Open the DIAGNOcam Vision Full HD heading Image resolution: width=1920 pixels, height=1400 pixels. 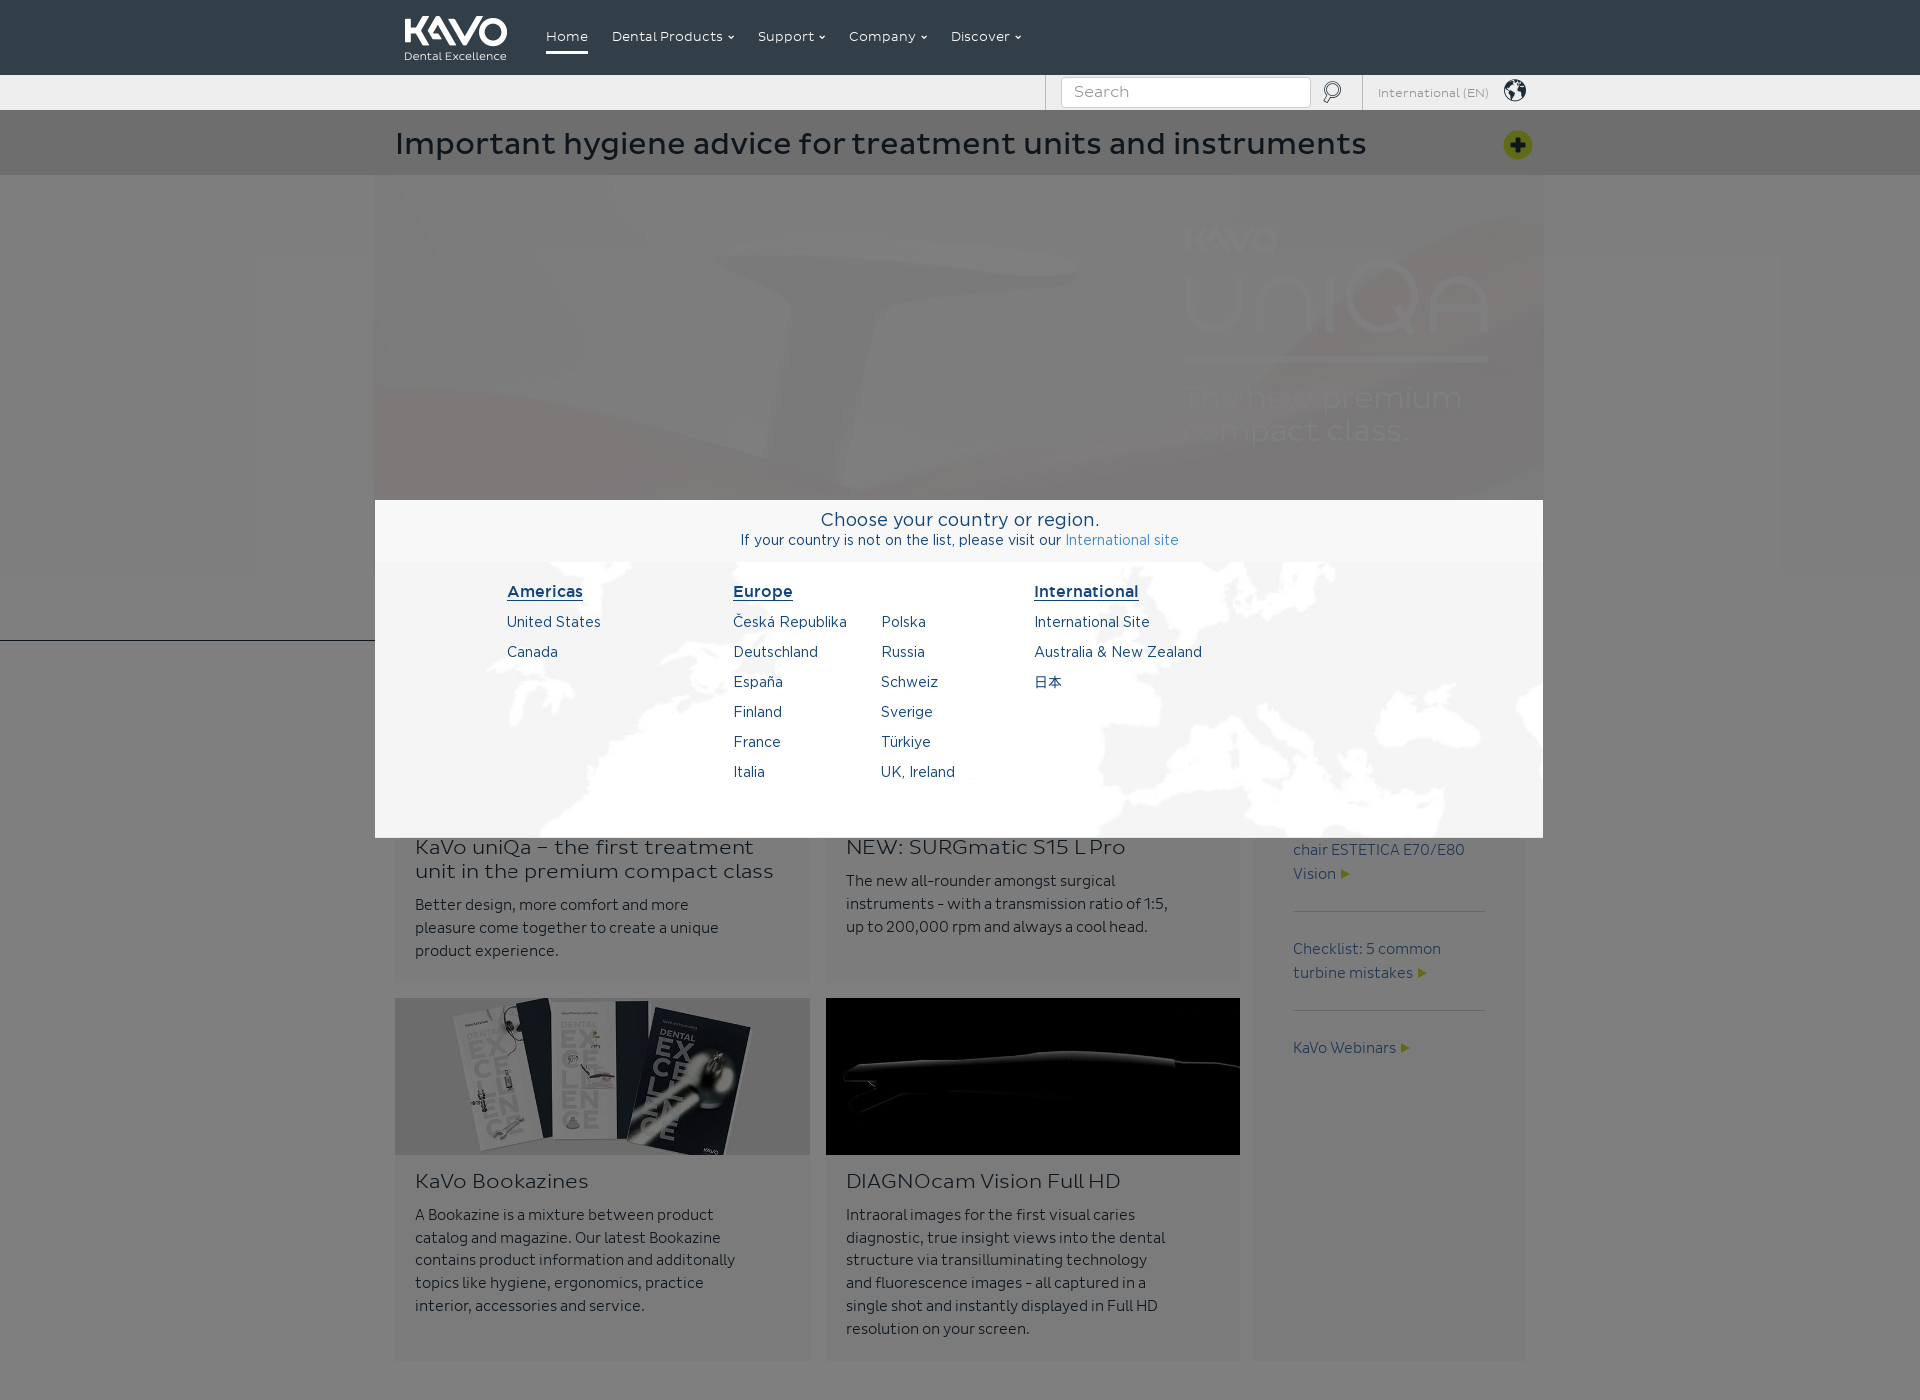click(x=983, y=1181)
